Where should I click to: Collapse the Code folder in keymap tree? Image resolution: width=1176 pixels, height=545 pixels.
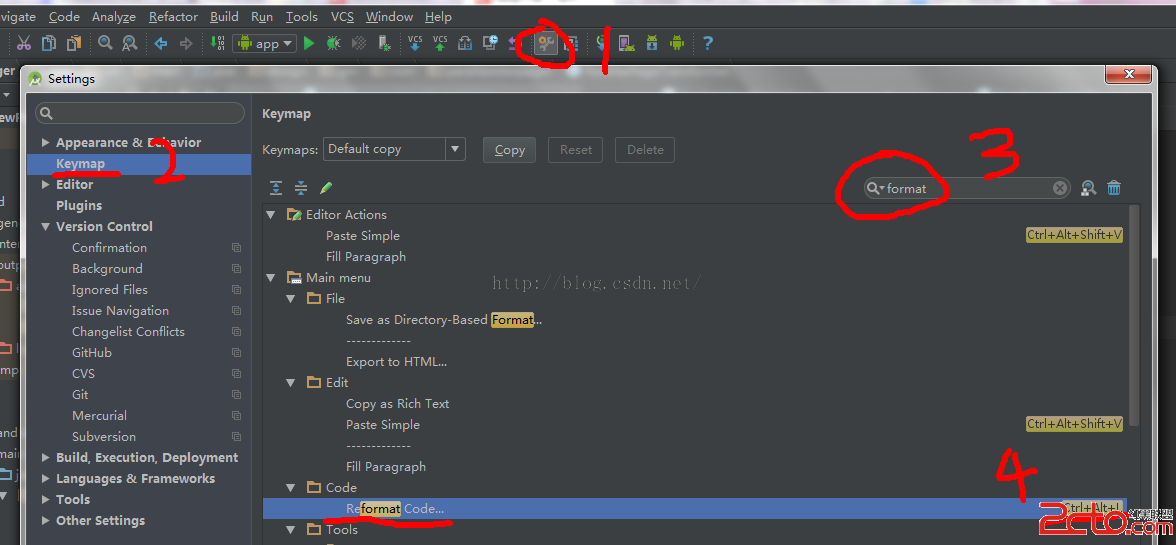coord(291,487)
